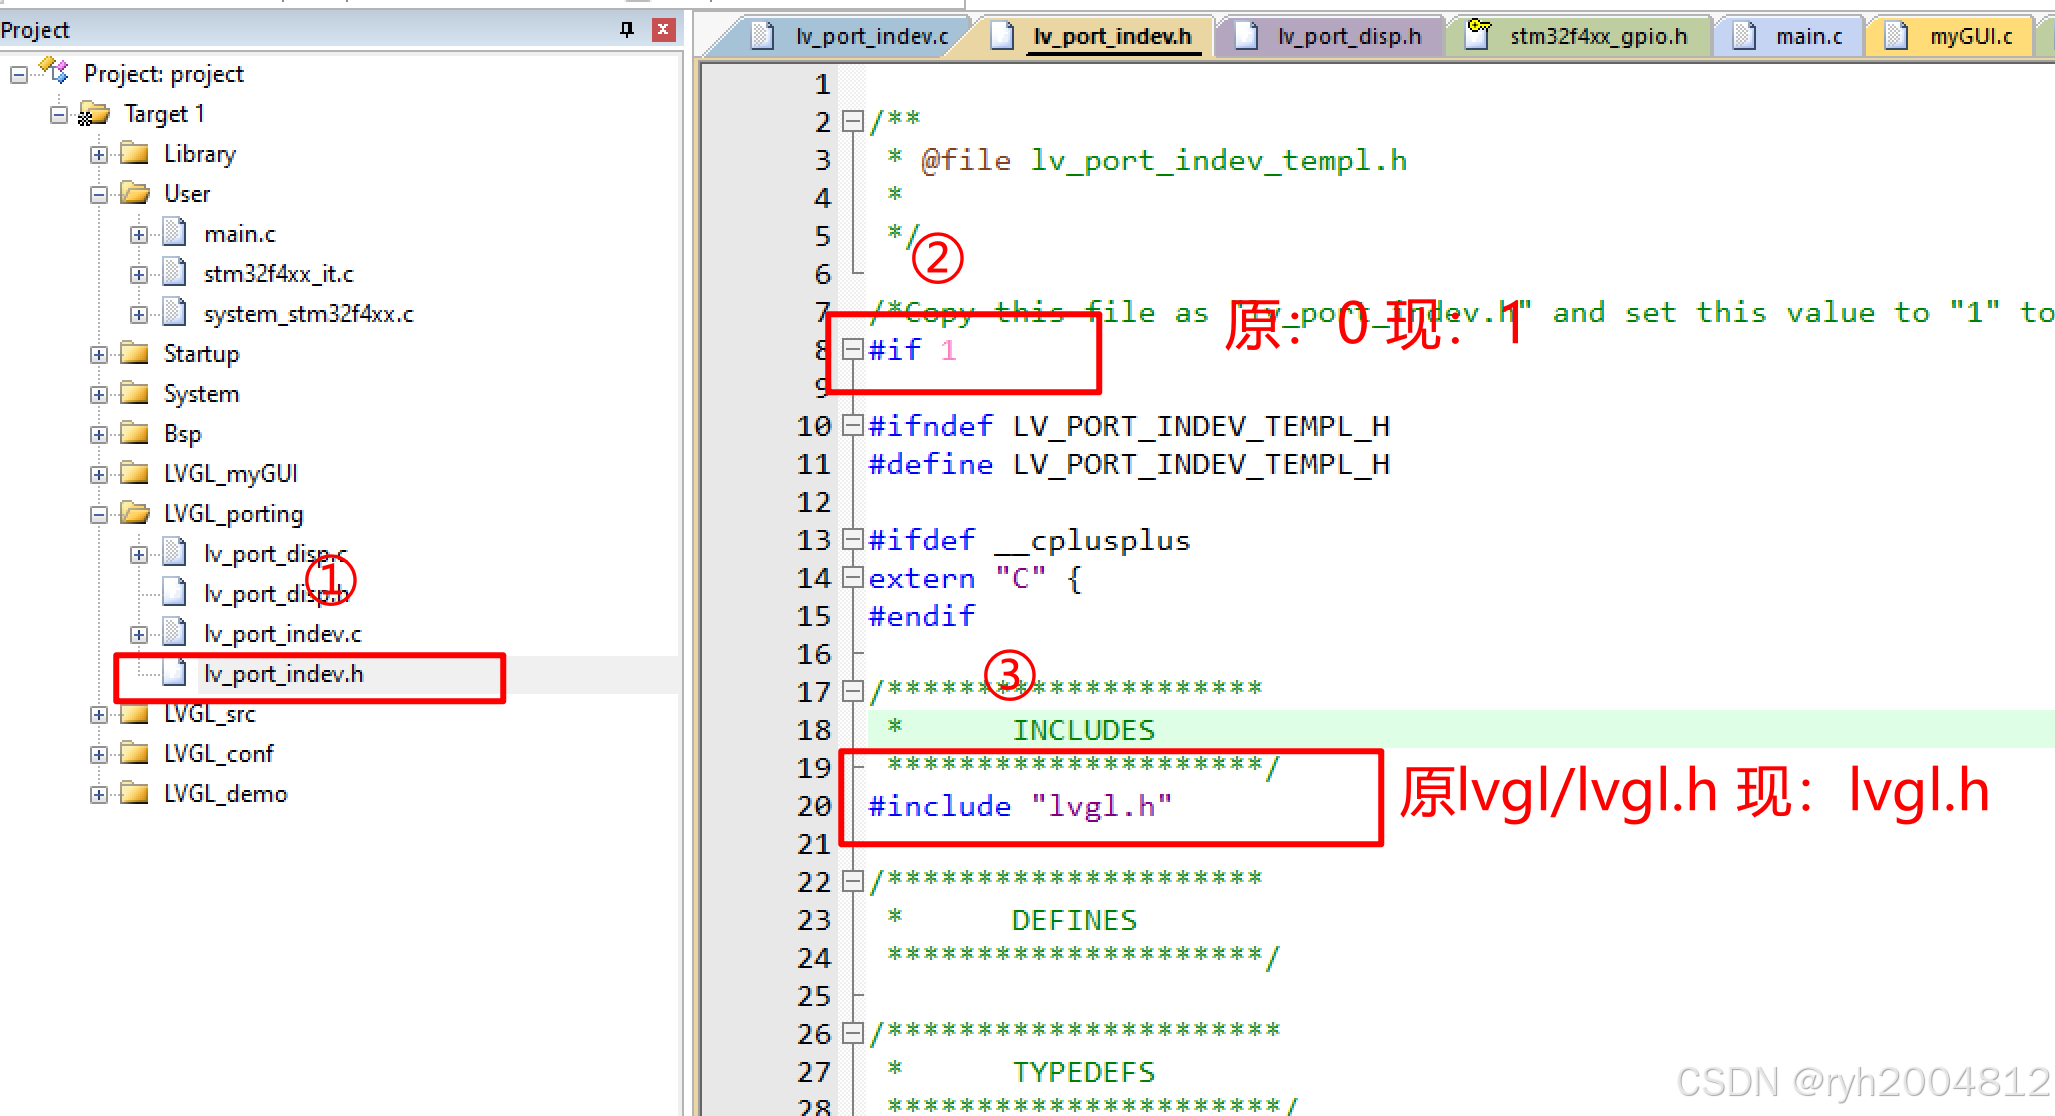Click the document icon on myGUI.c tab
The width and height of the screenshot is (2055, 1116).
pyautogui.click(x=1896, y=35)
